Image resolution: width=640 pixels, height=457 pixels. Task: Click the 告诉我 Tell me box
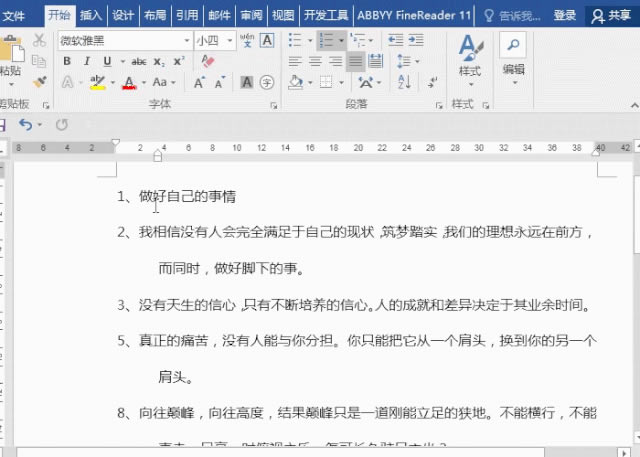point(513,16)
